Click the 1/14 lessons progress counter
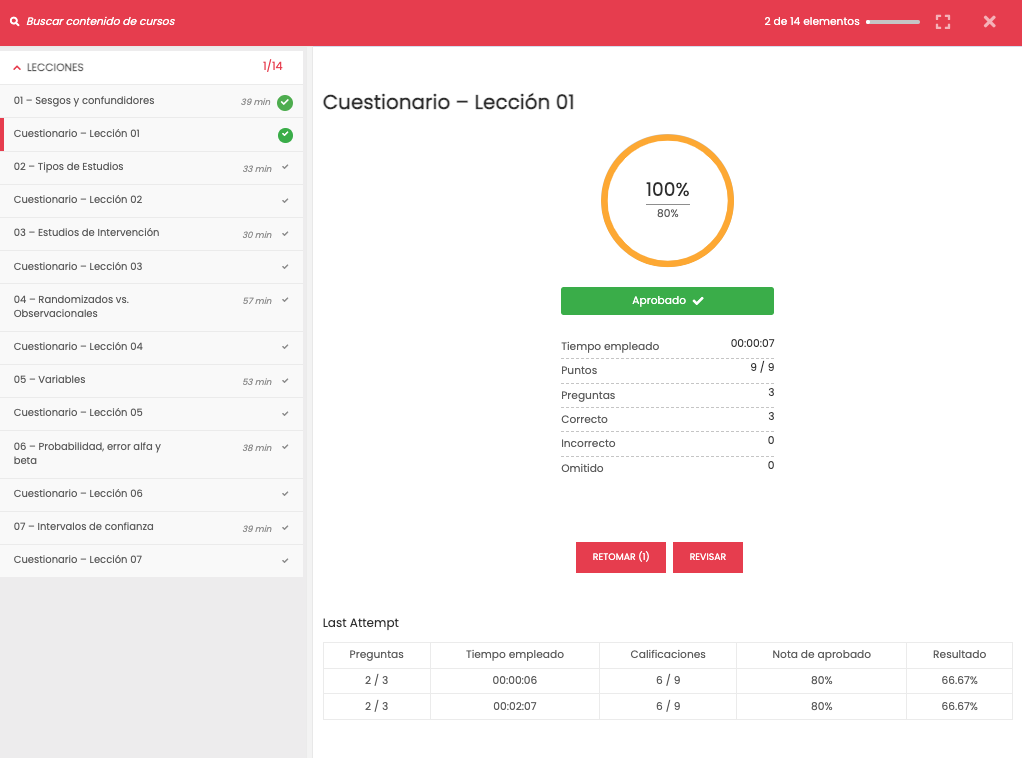The width and height of the screenshot is (1022, 758). 272,67
